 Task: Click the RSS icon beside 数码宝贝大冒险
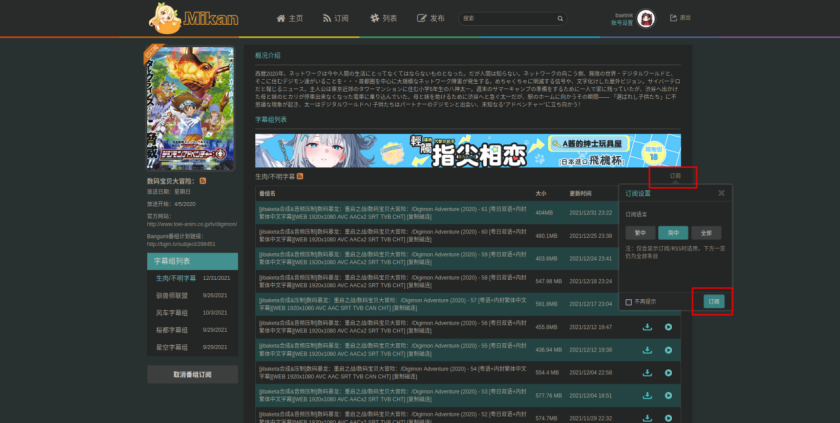202,181
